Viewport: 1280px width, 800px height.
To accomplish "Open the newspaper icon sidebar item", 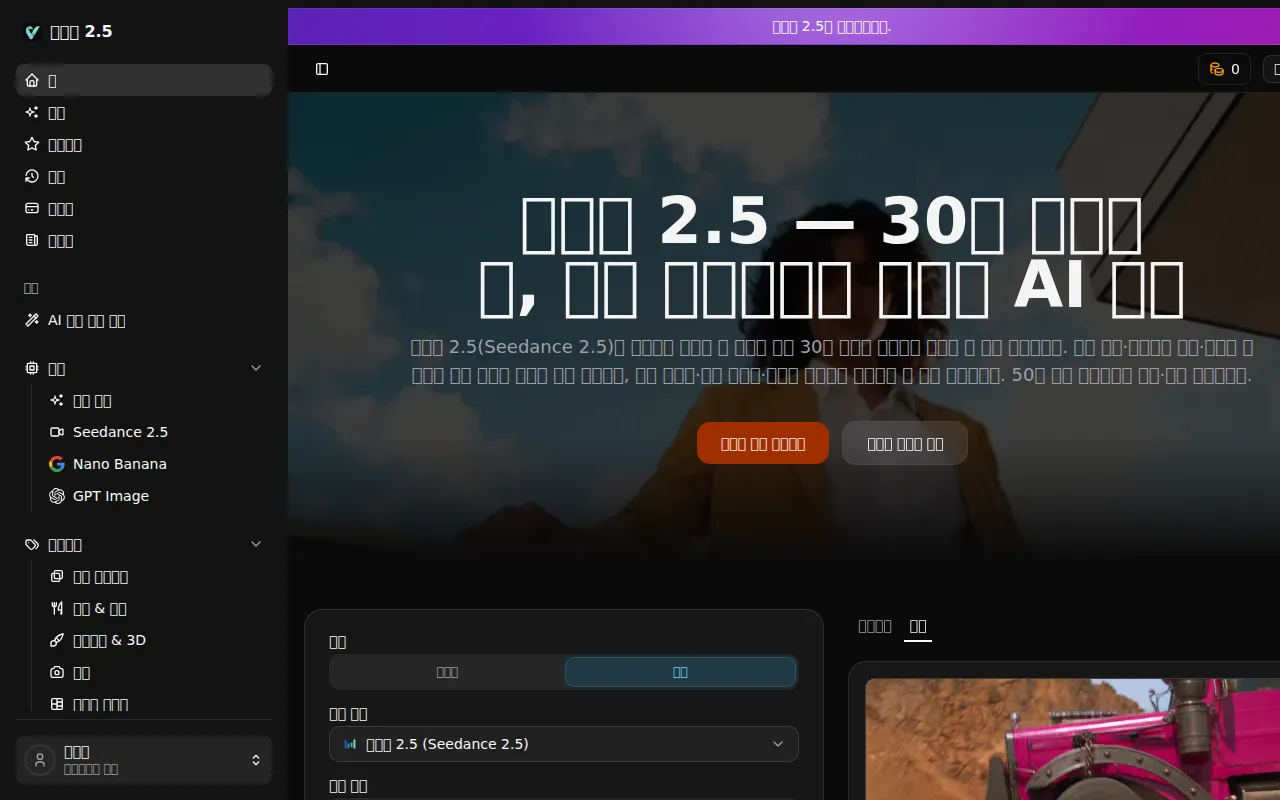I will (144, 240).
